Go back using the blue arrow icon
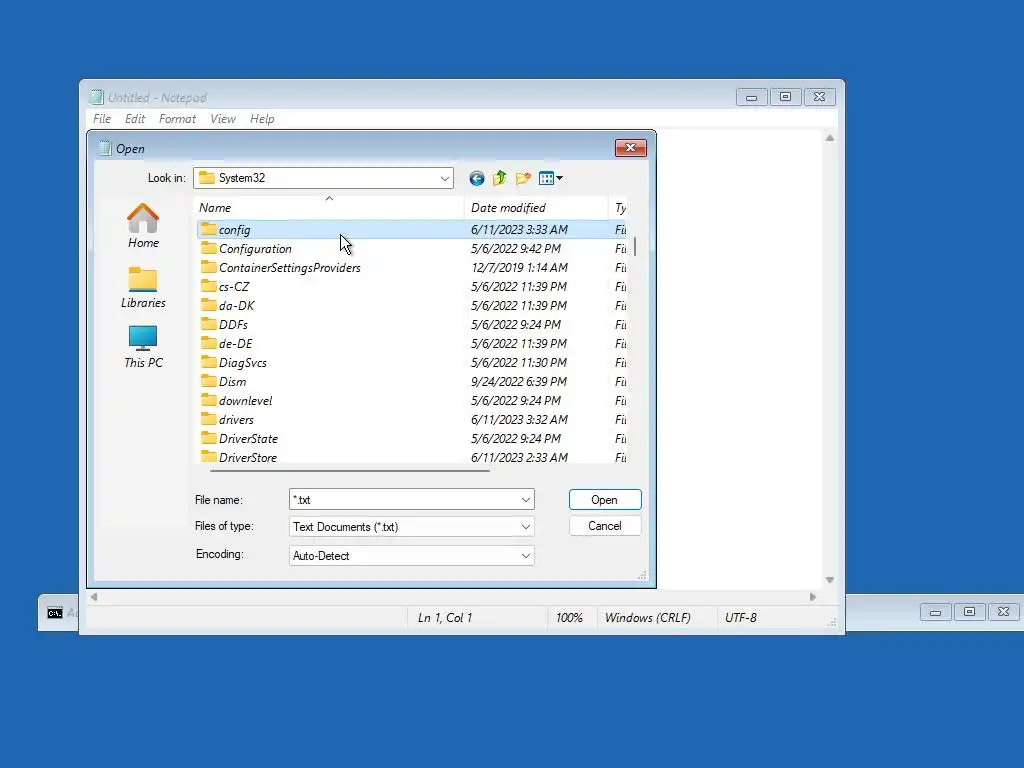1024x768 pixels. (477, 178)
